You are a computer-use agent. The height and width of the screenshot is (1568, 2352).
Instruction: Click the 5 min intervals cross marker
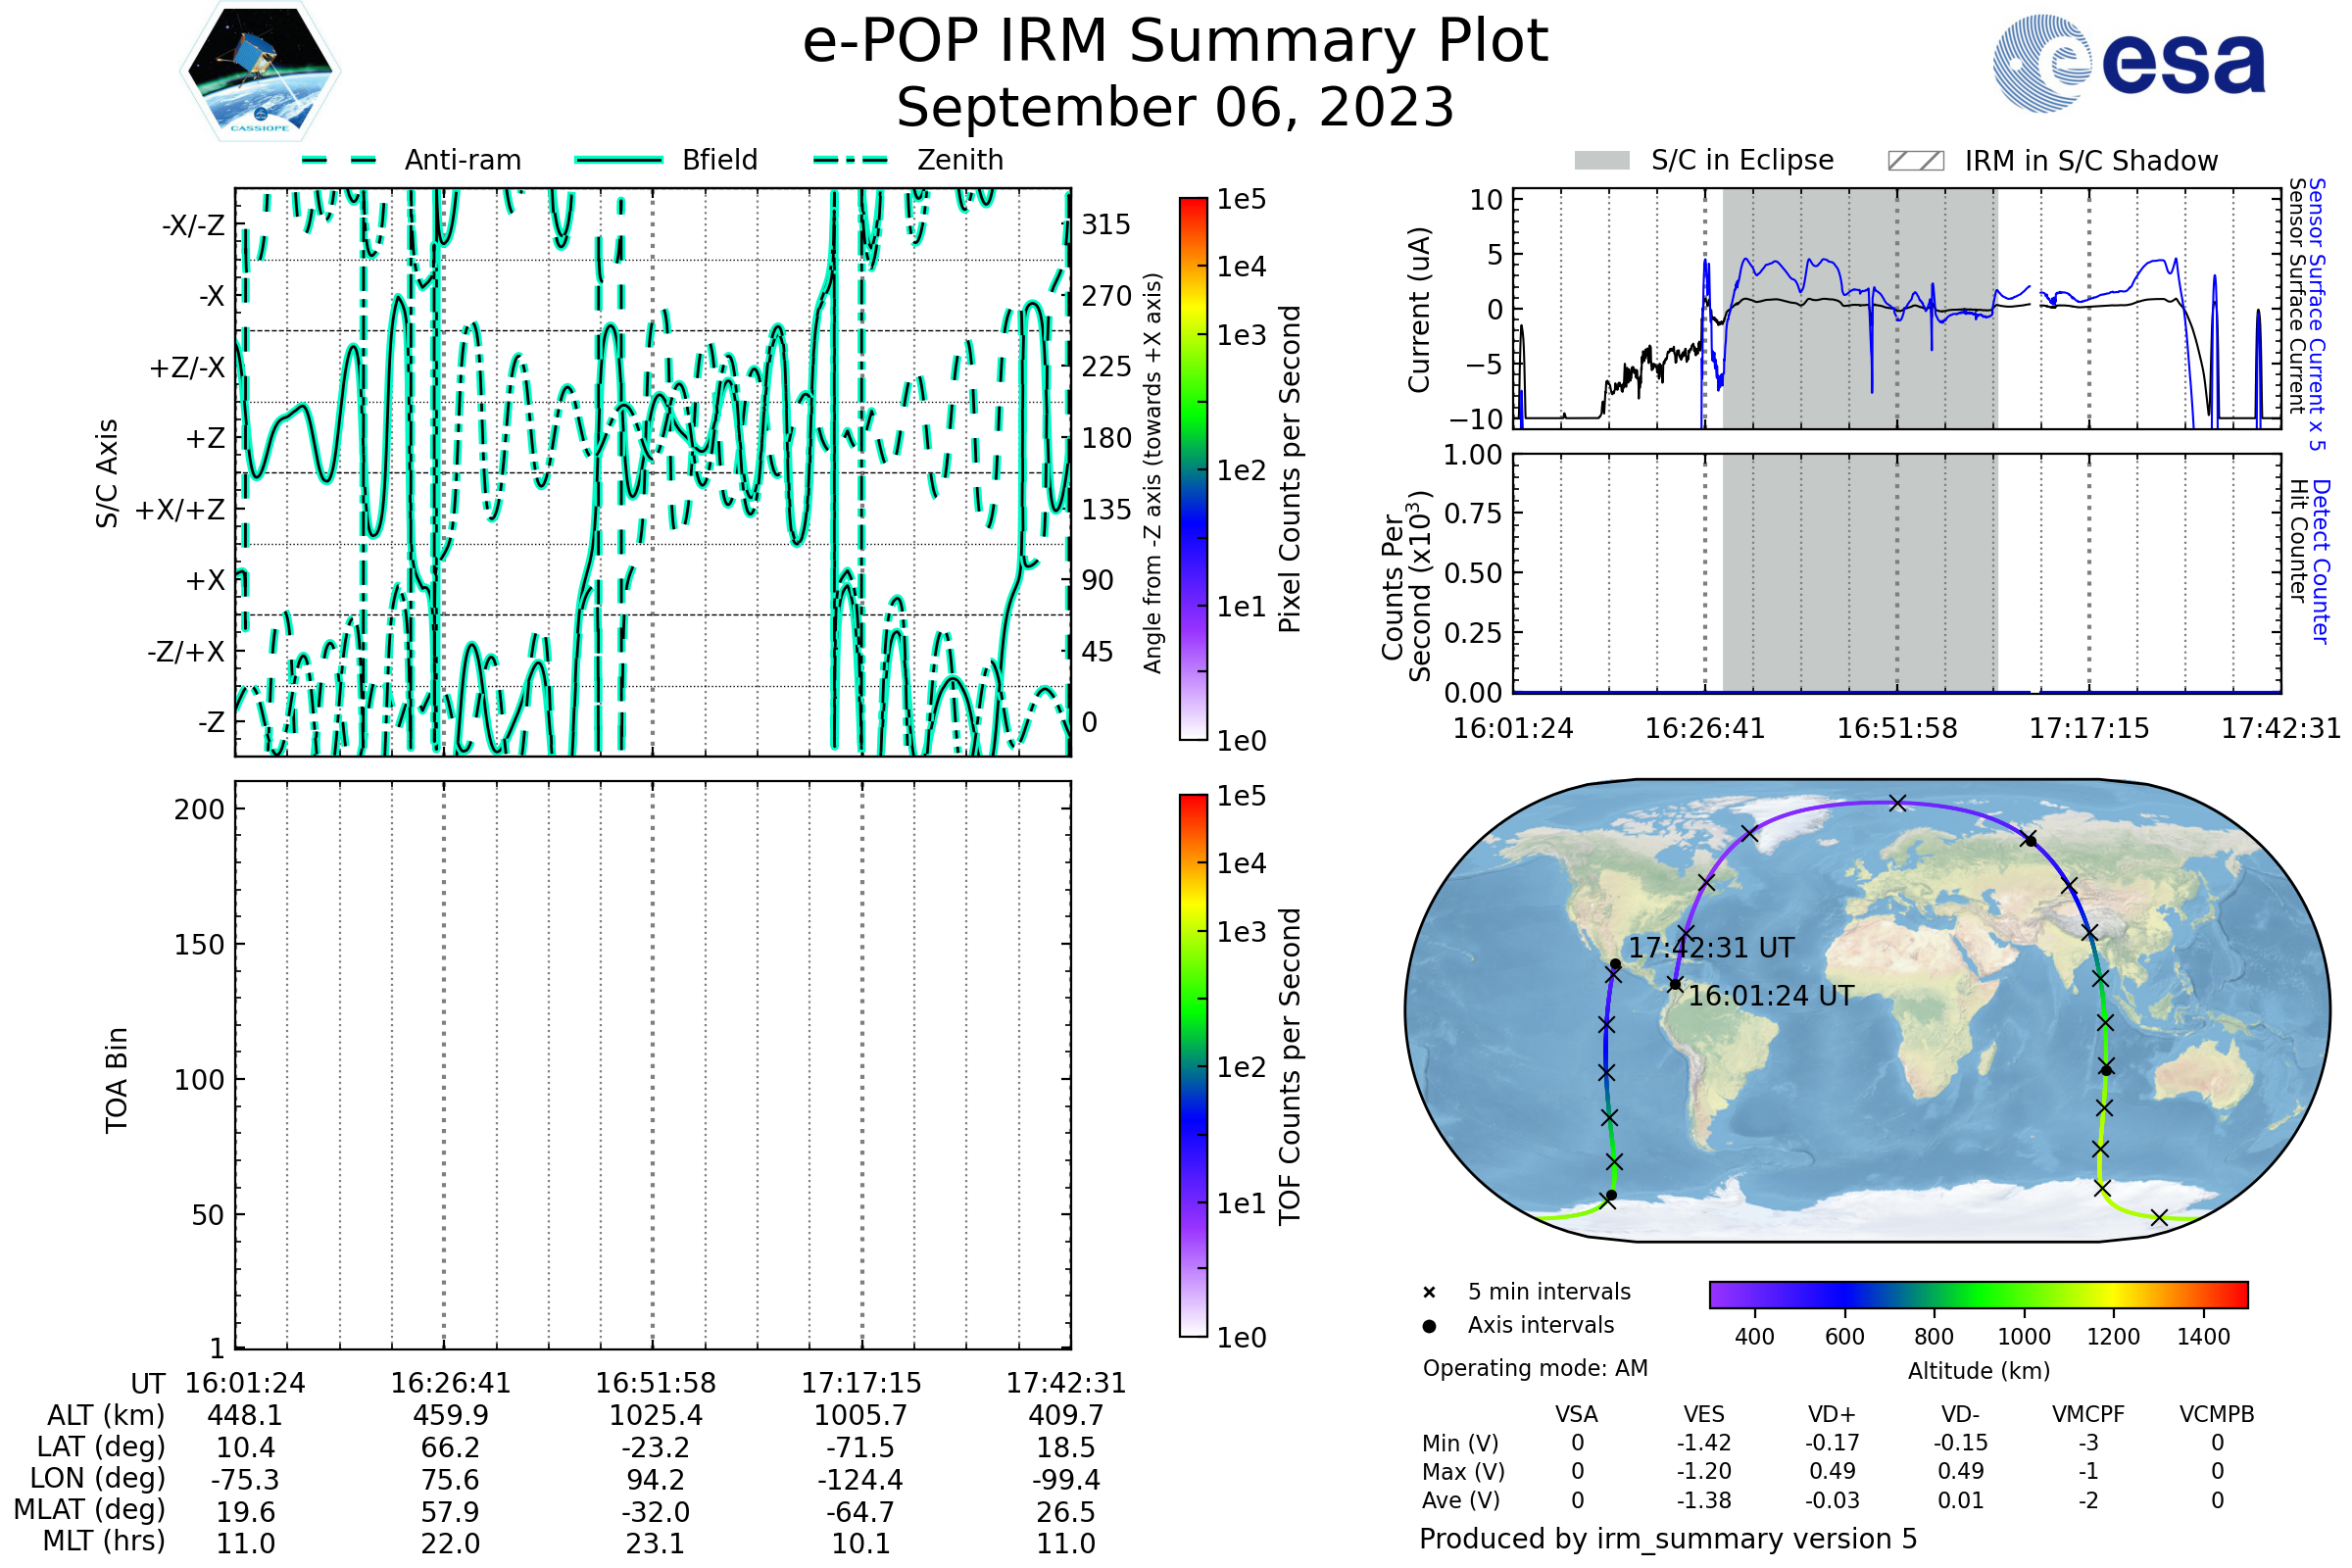coord(1430,1293)
